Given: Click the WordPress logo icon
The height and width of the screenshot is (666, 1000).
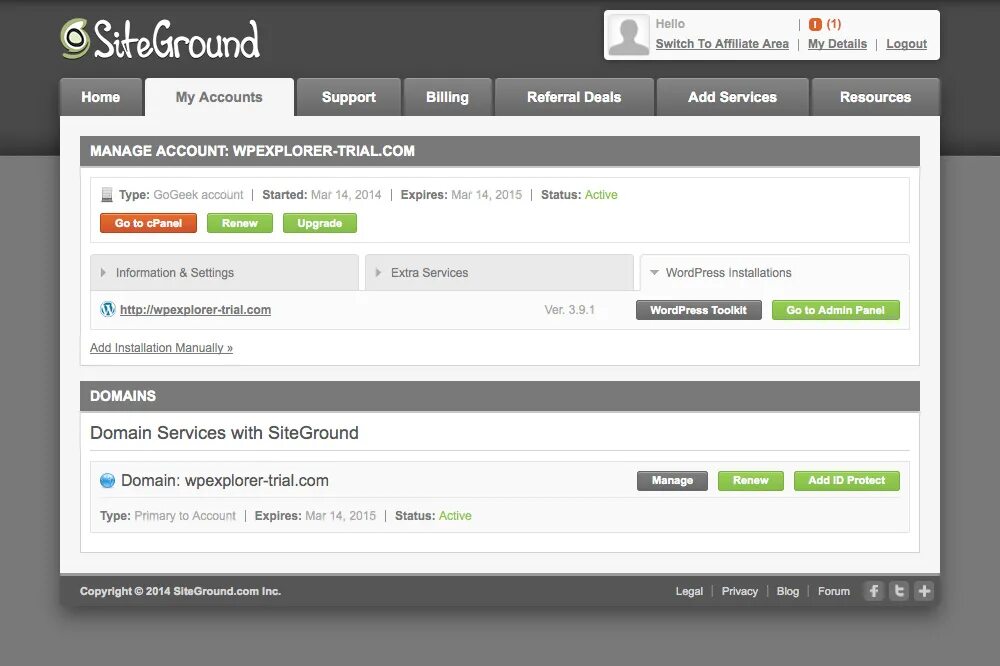Looking at the screenshot, I should (x=108, y=309).
